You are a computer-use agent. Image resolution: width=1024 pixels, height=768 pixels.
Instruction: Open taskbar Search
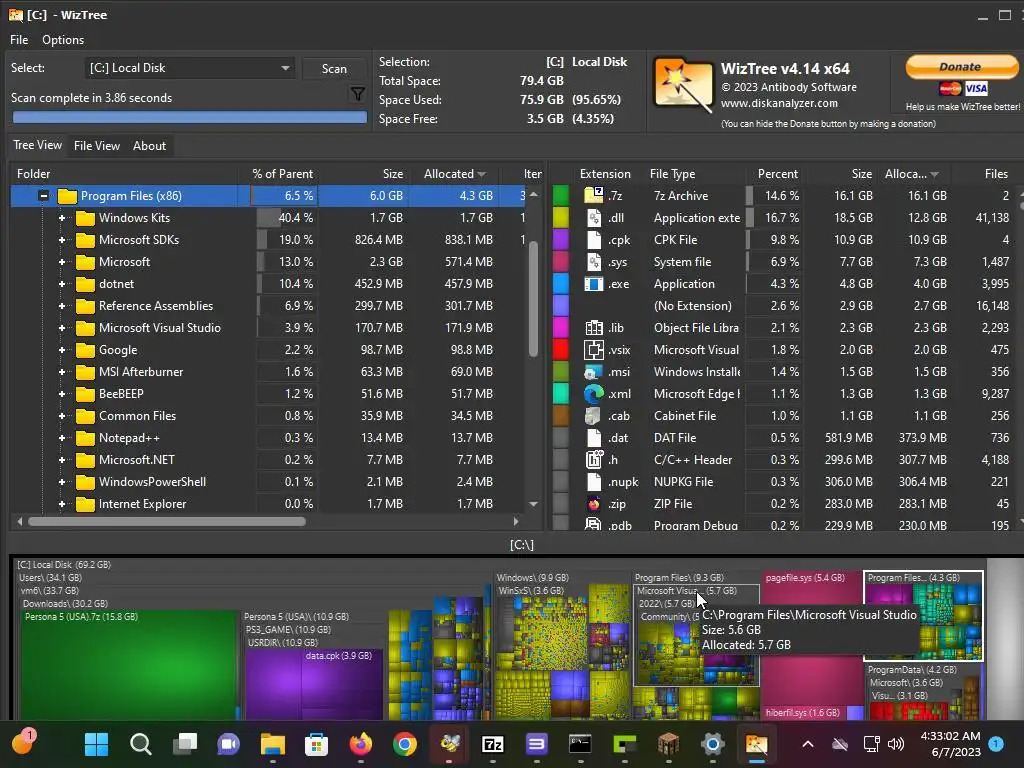pyautogui.click(x=141, y=744)
